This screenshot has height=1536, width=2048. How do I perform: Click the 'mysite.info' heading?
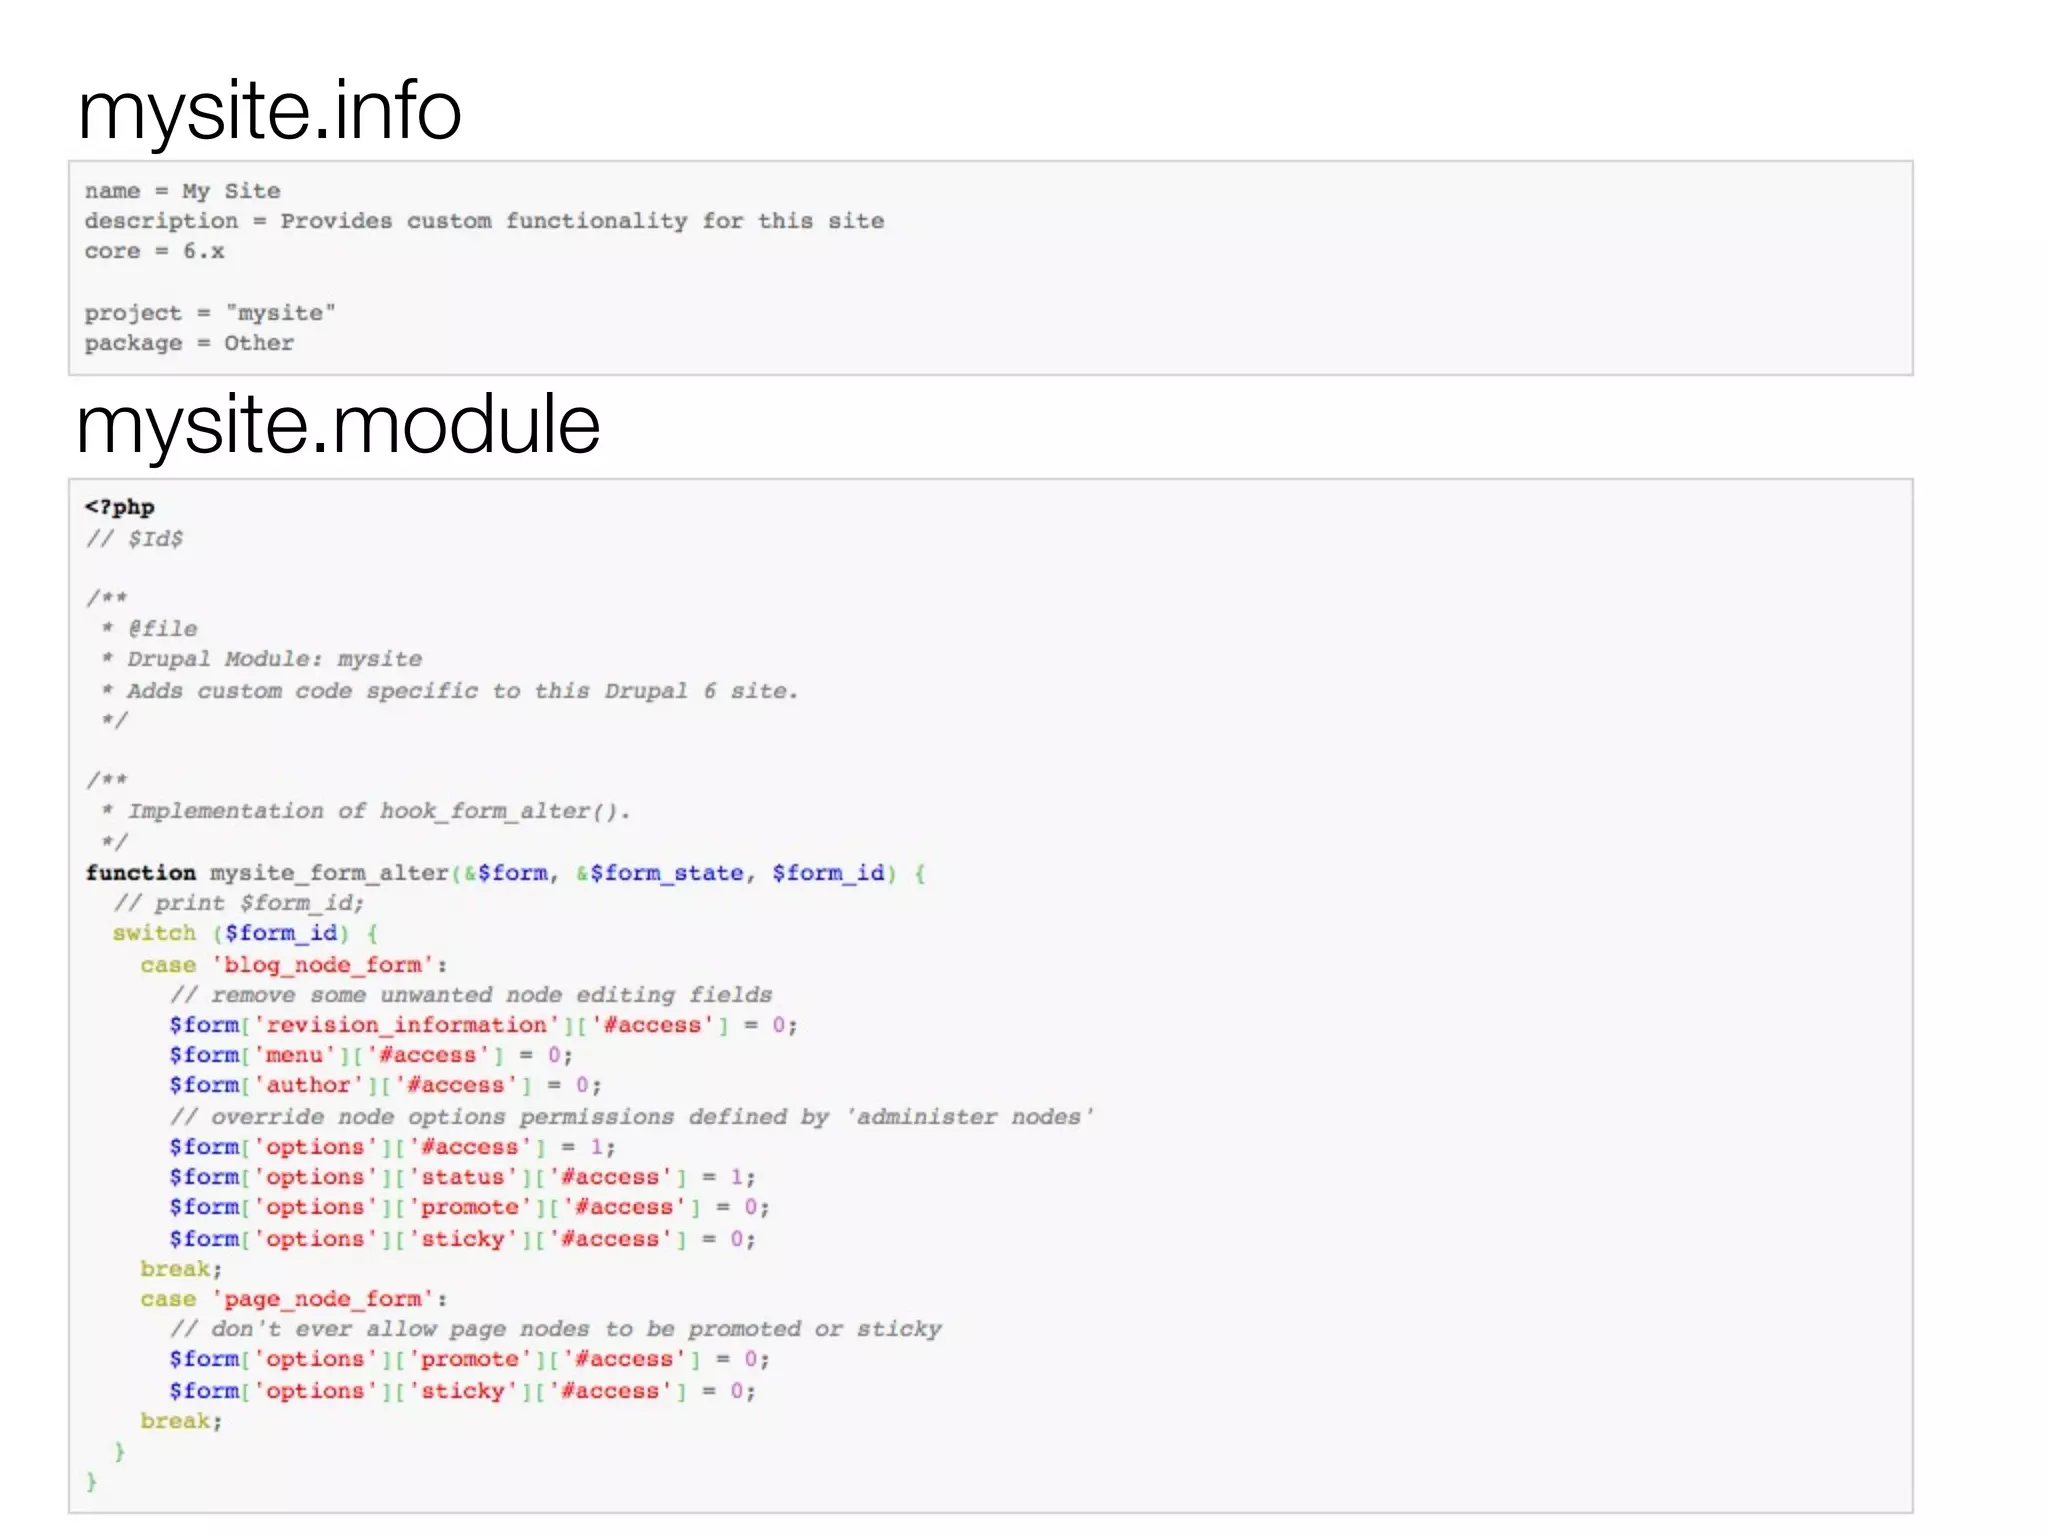point(269,112)
